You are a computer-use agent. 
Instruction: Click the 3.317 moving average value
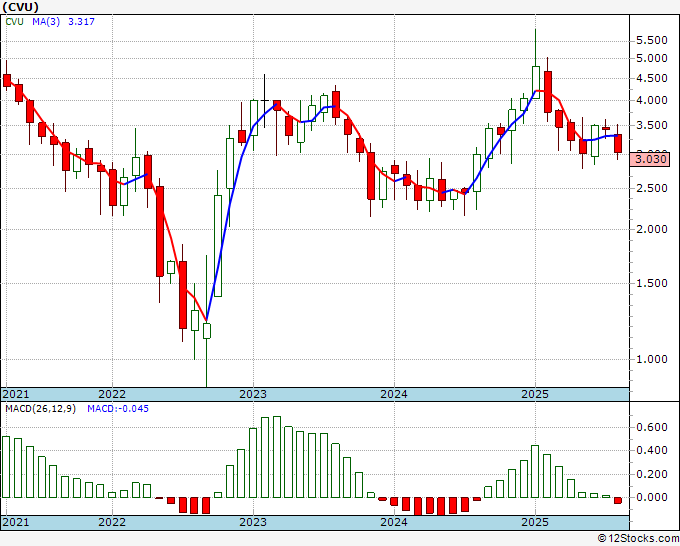[x=81, y=22]
